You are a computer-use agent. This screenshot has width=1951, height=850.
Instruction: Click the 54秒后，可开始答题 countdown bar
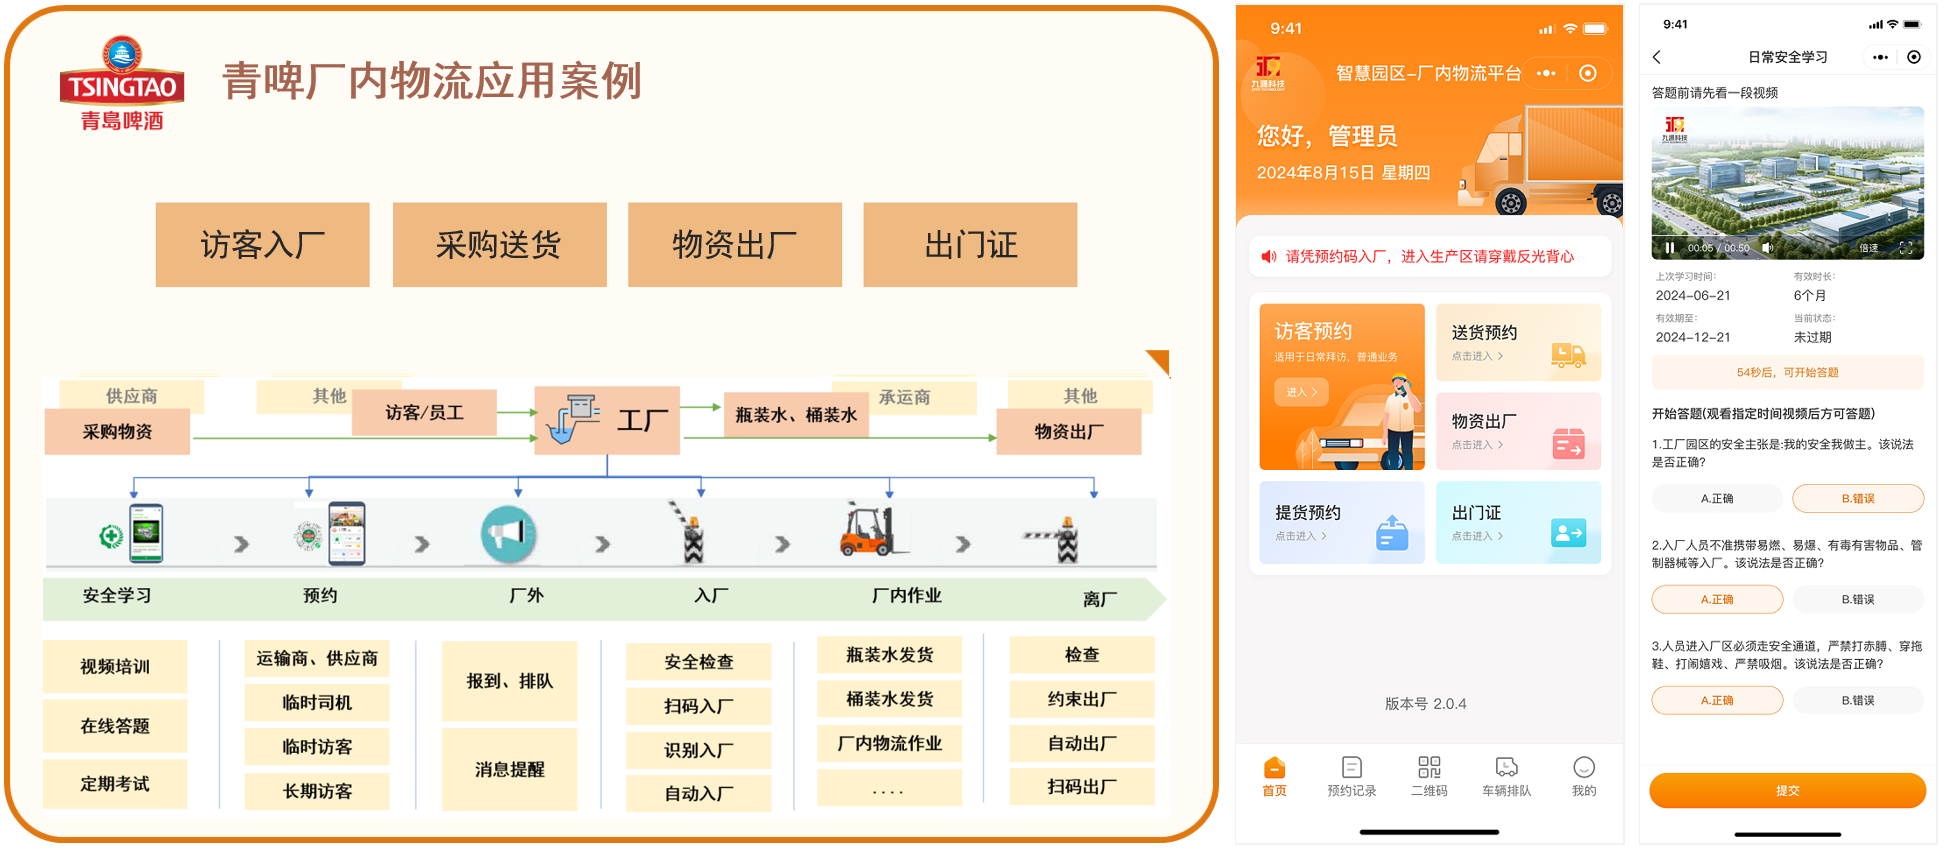point(1788,373)
